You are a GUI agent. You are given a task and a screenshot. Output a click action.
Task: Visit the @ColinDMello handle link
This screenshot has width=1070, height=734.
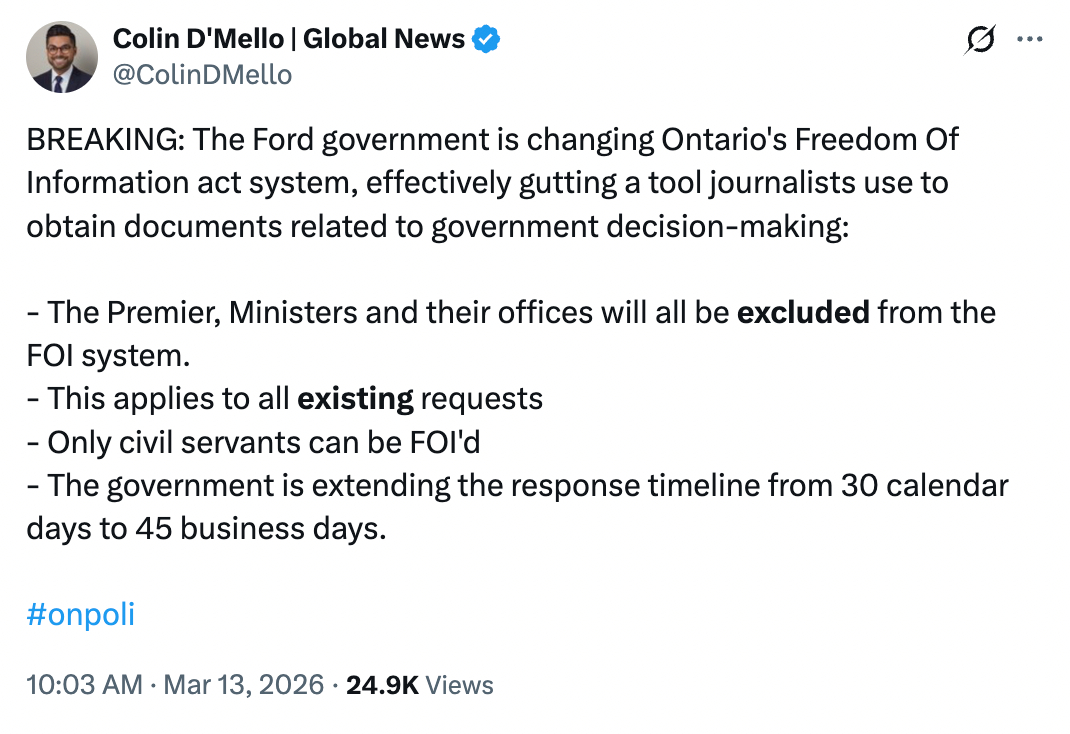point(202,74)
